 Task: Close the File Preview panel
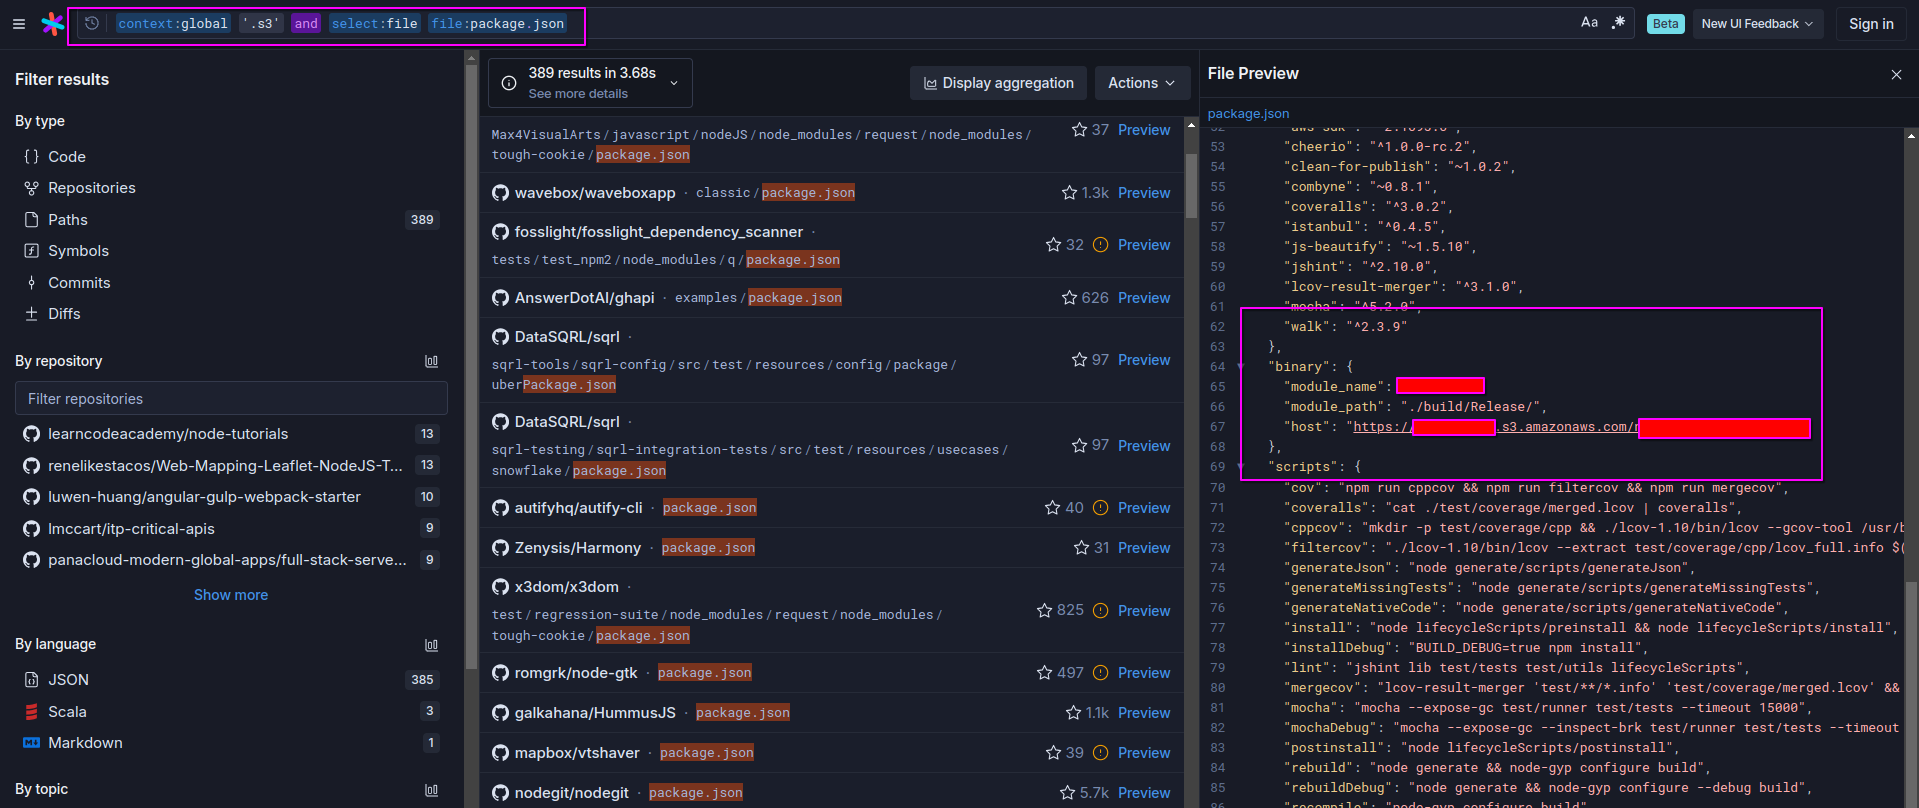pyautogui.click(x=1896, y=74)
